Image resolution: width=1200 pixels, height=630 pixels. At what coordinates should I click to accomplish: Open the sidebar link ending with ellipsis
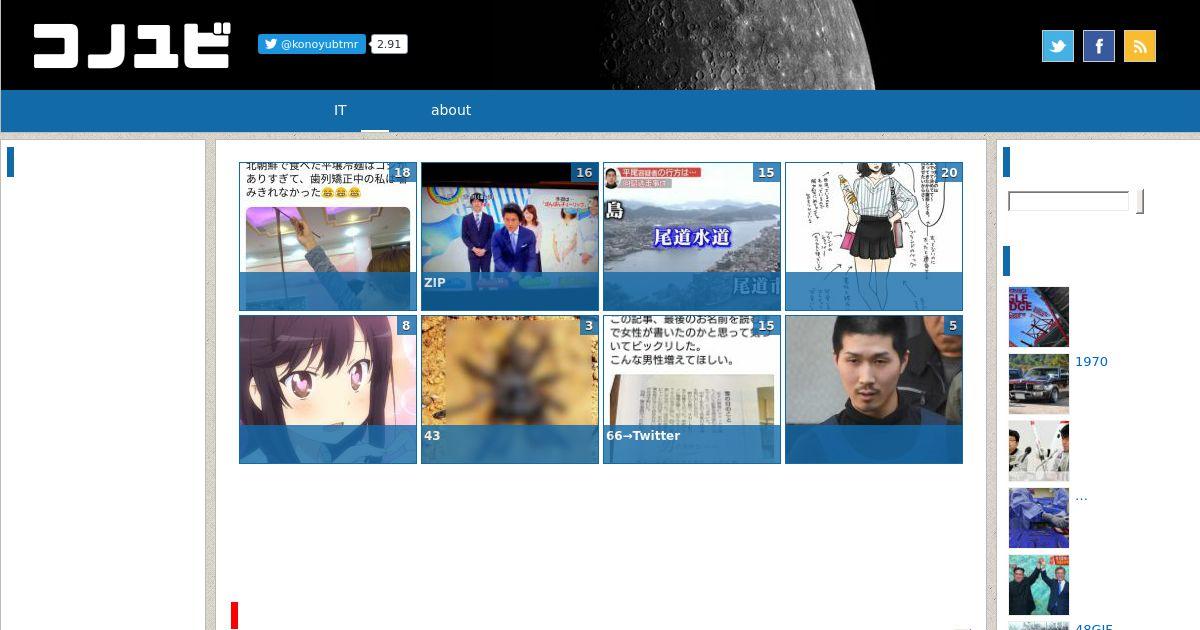pos(1081,496)
